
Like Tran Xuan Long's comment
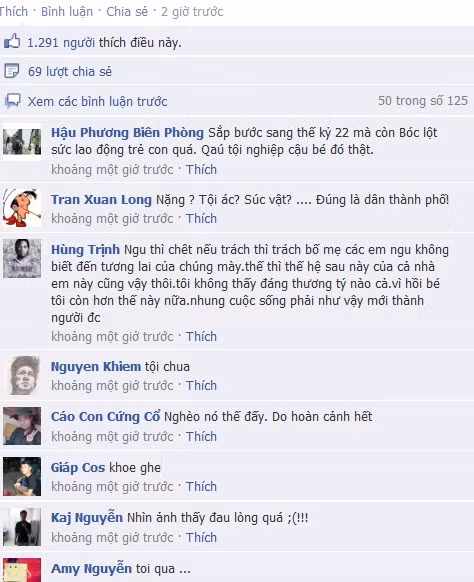pos(201,219)
